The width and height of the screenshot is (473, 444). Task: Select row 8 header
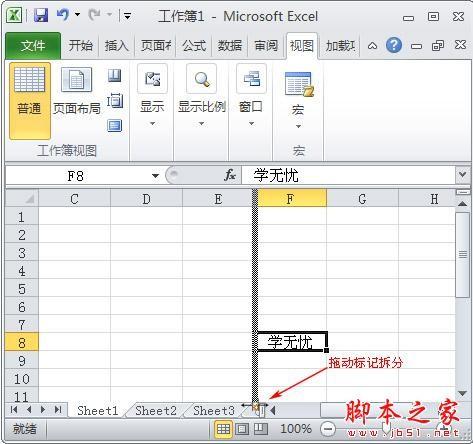coord(22,342)
